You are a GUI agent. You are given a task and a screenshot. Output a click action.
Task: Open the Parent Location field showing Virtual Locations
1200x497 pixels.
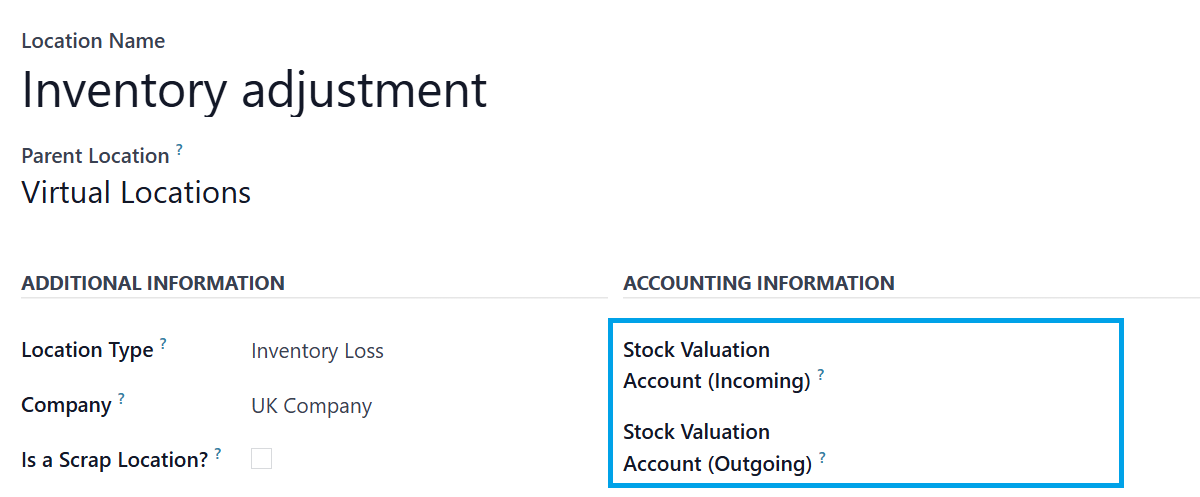(x=136, y=192)
